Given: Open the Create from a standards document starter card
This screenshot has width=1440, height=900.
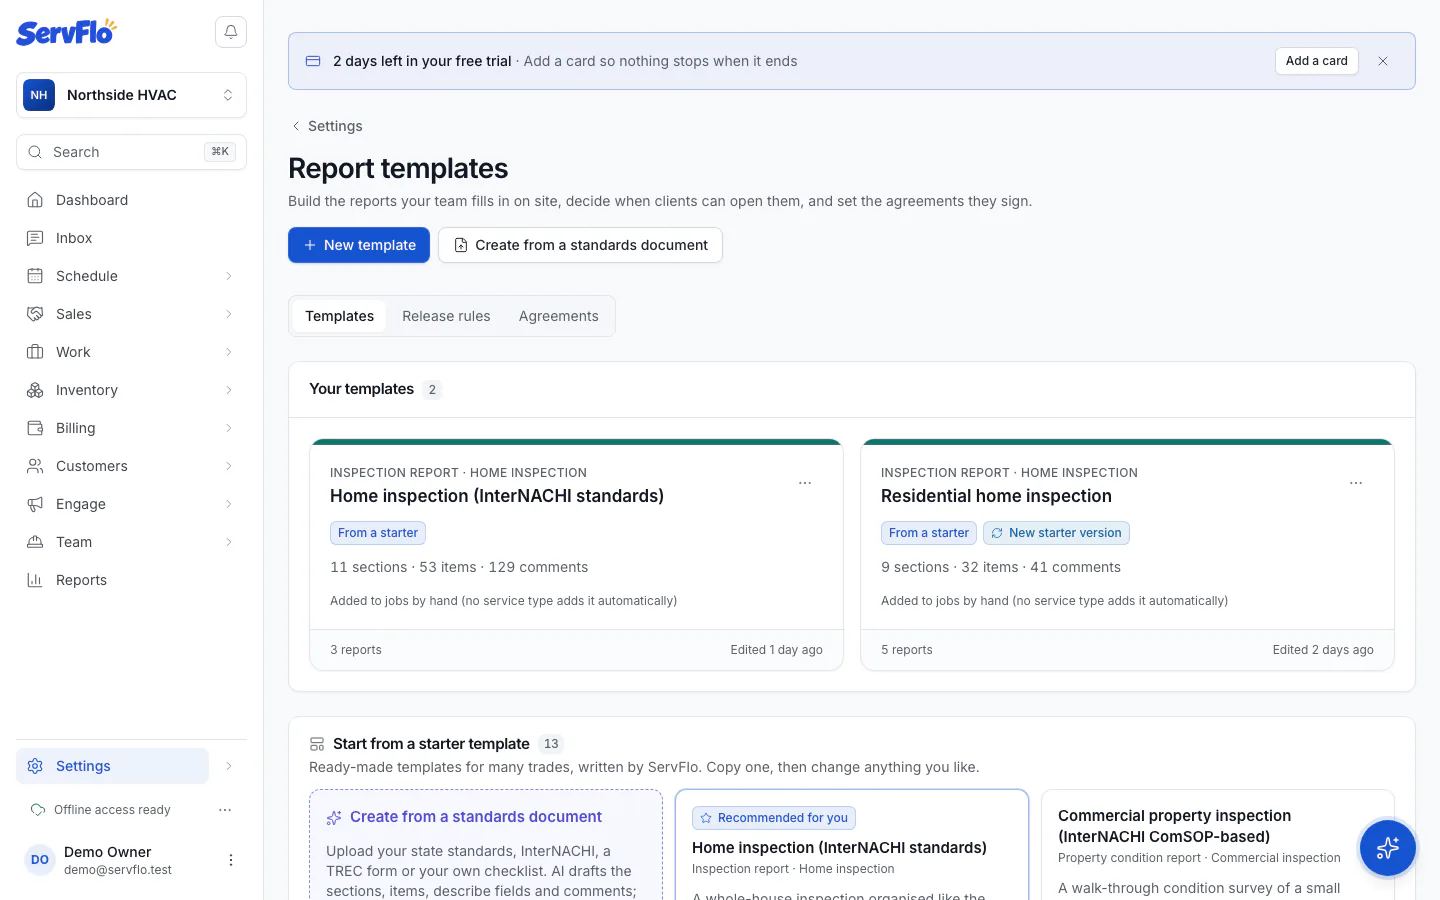Looking at the screenshot, I should [486, 845].
